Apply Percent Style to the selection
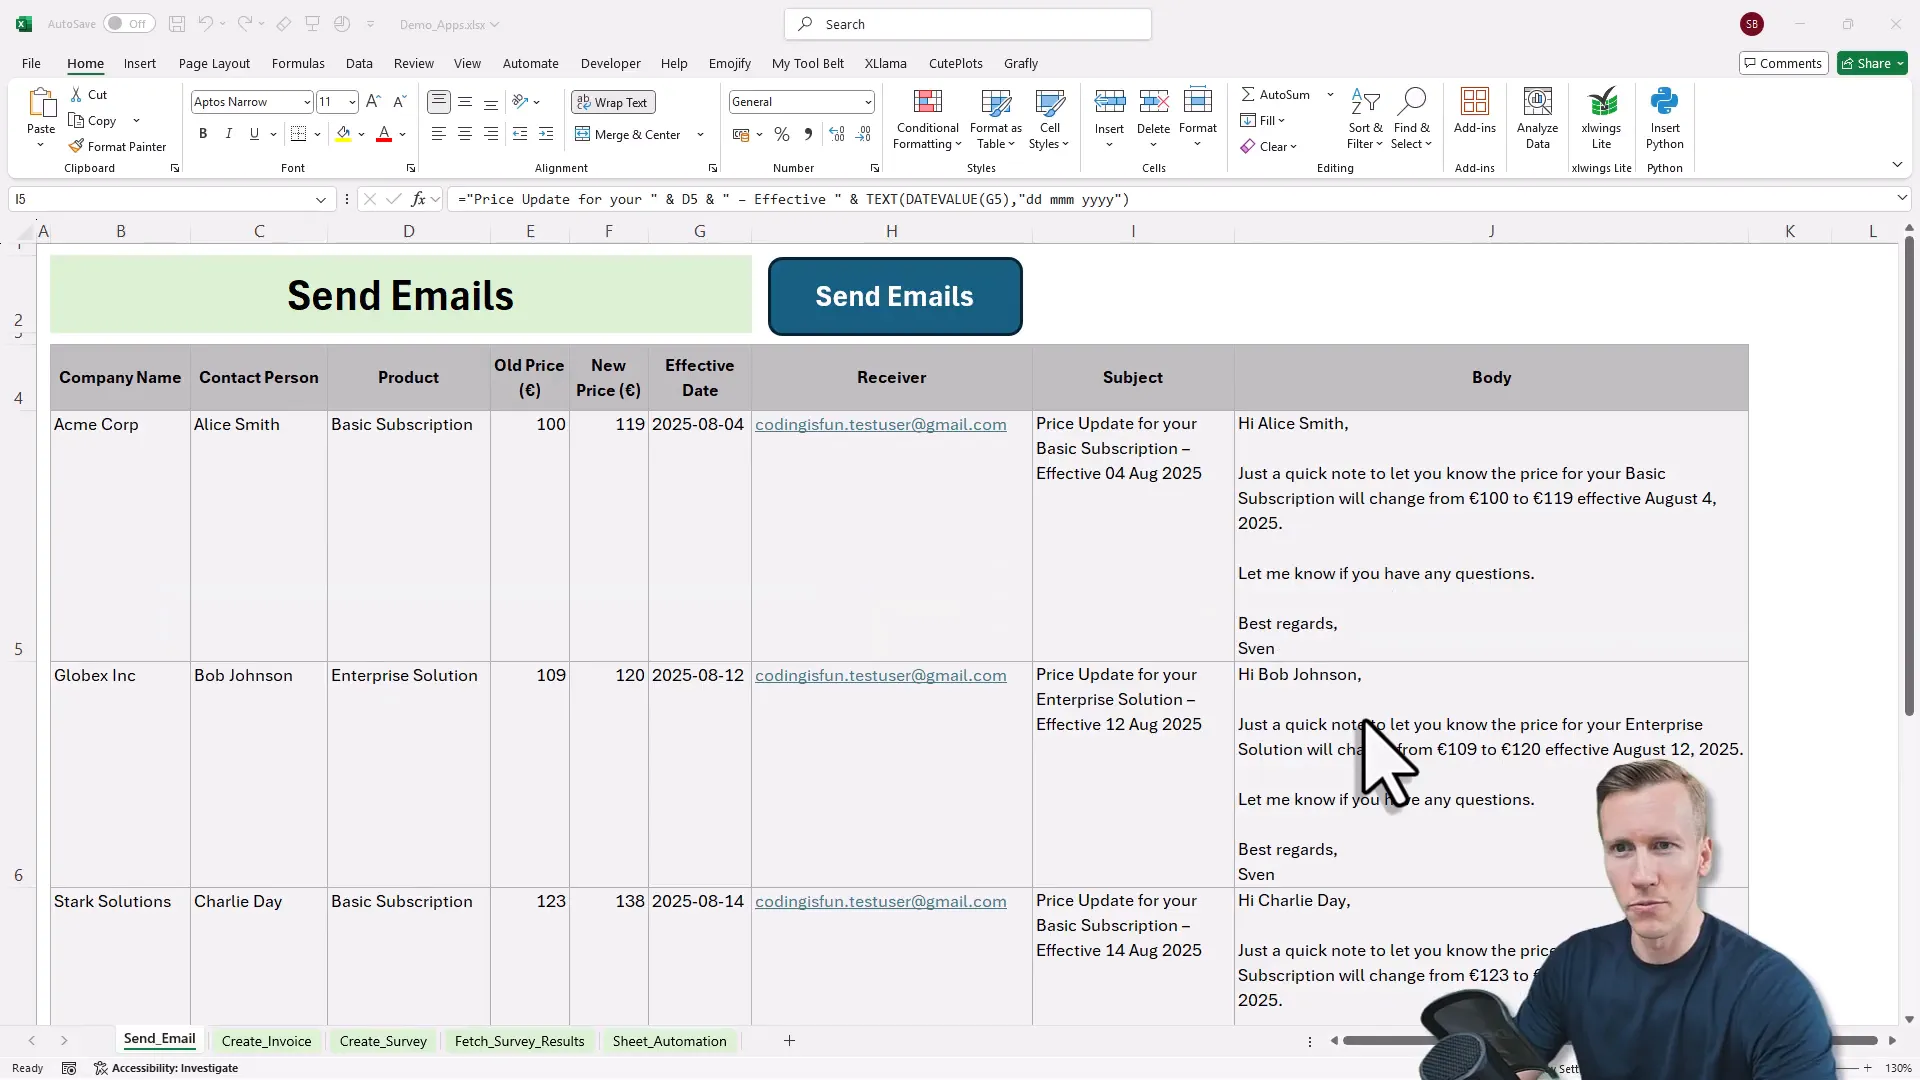 [782, 134]
